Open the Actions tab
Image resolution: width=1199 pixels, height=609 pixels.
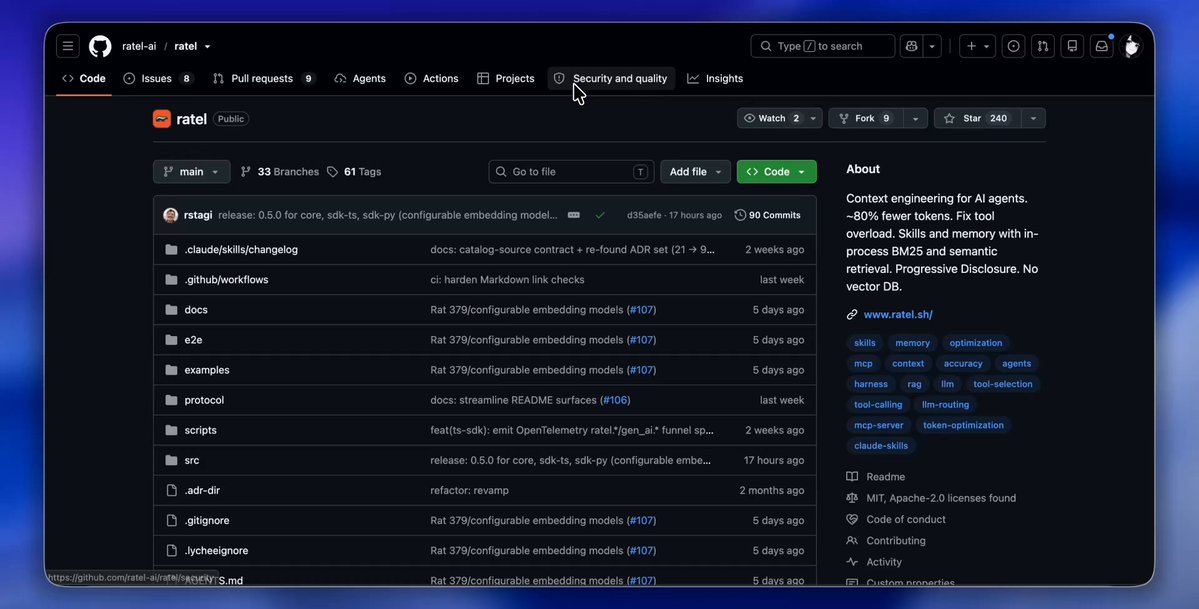431,78
